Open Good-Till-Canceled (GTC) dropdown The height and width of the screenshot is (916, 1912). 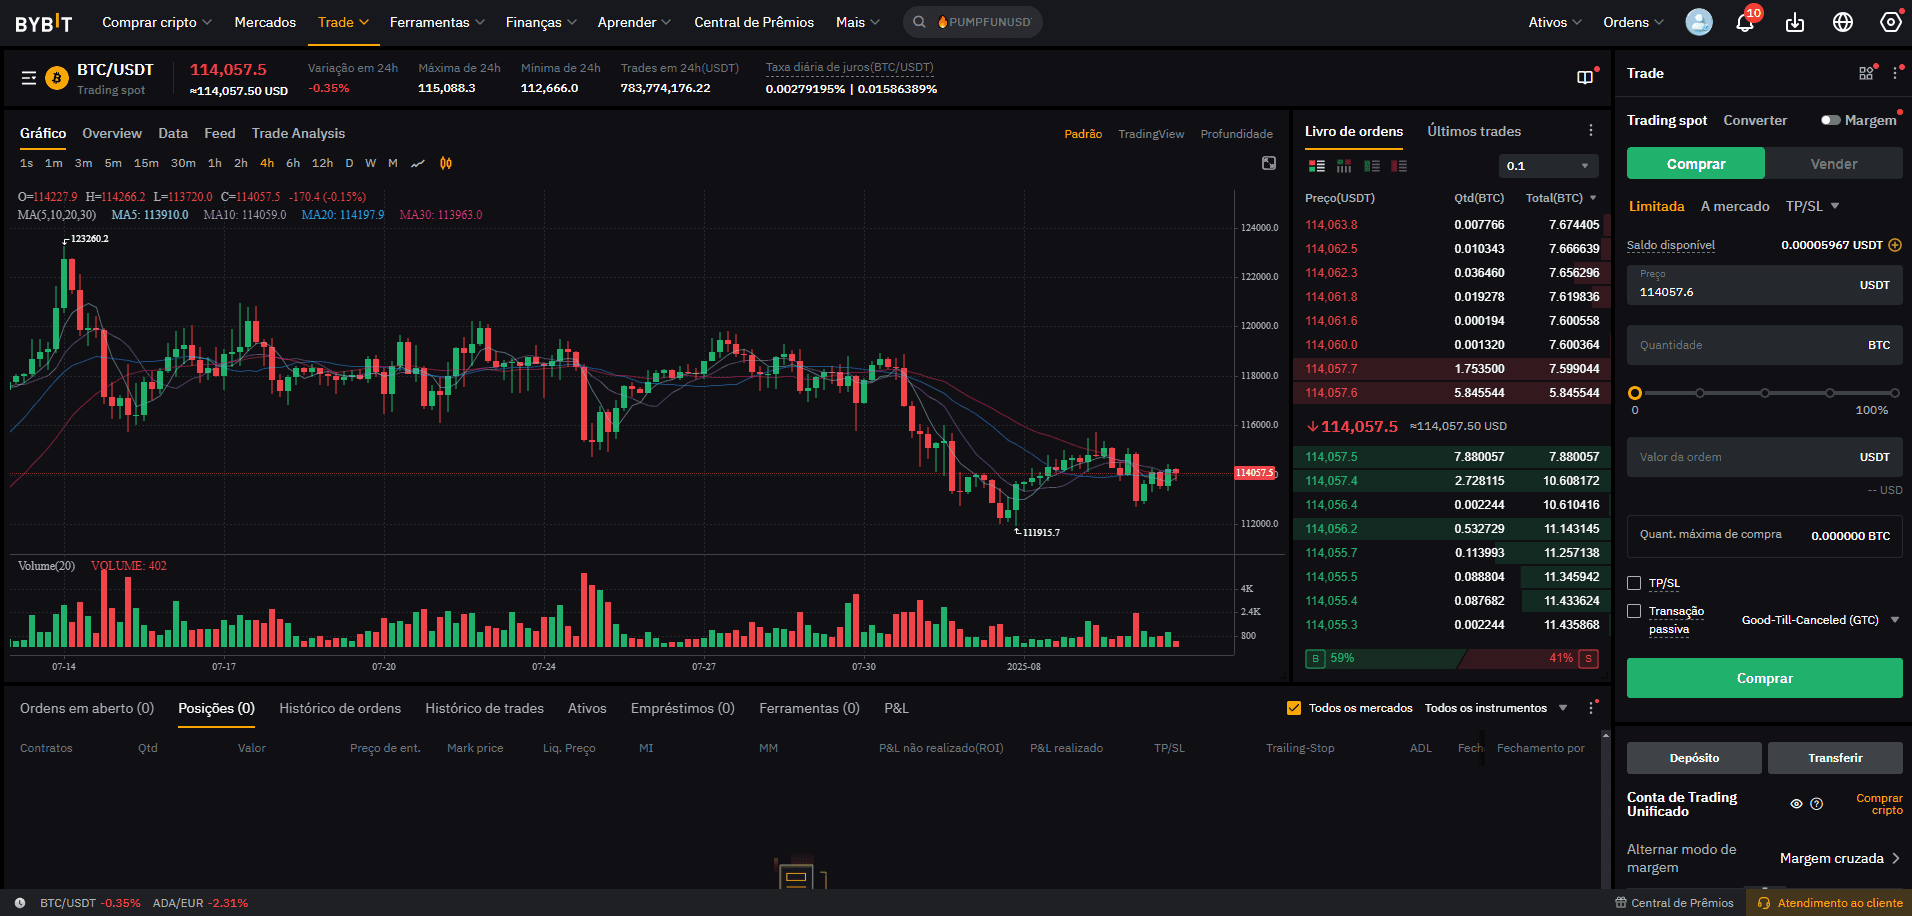[x=1820, y=620]
